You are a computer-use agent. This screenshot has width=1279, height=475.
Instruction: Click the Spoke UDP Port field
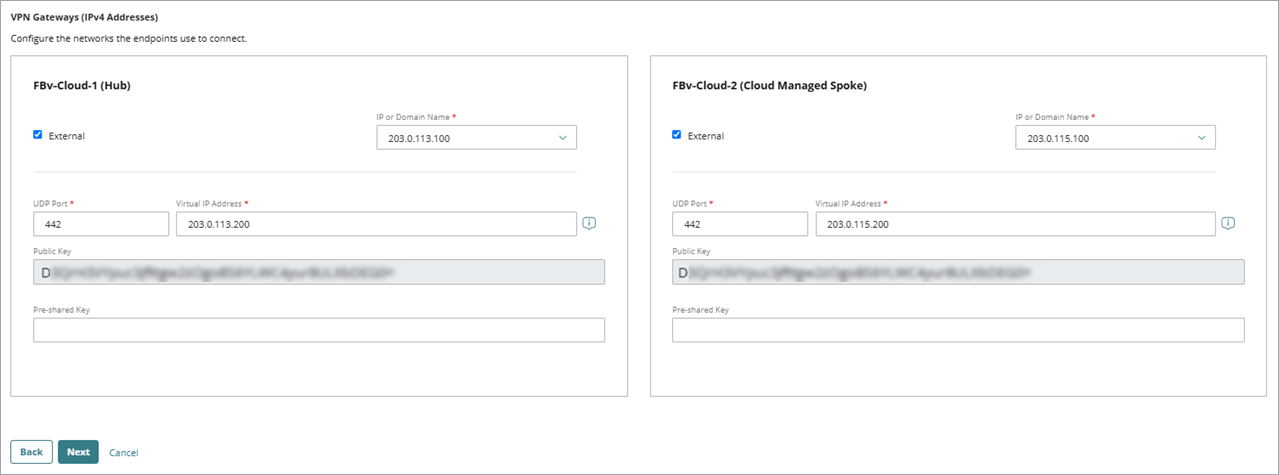[x=740, y=224]
